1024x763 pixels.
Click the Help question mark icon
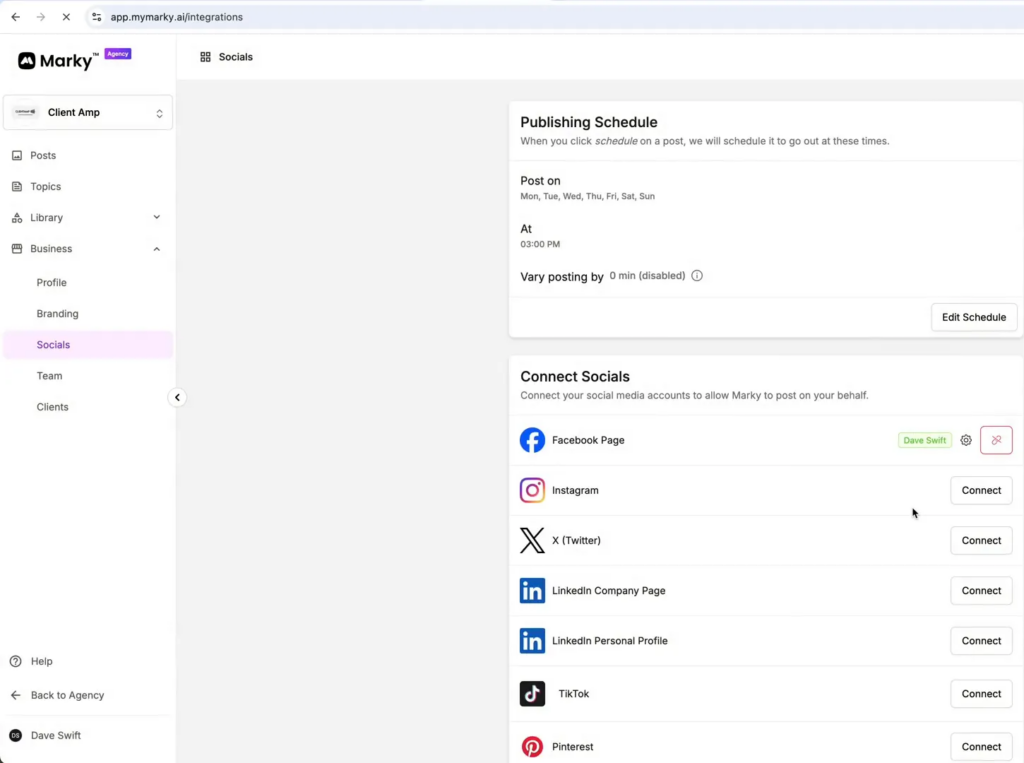click(x=16, y=661)
